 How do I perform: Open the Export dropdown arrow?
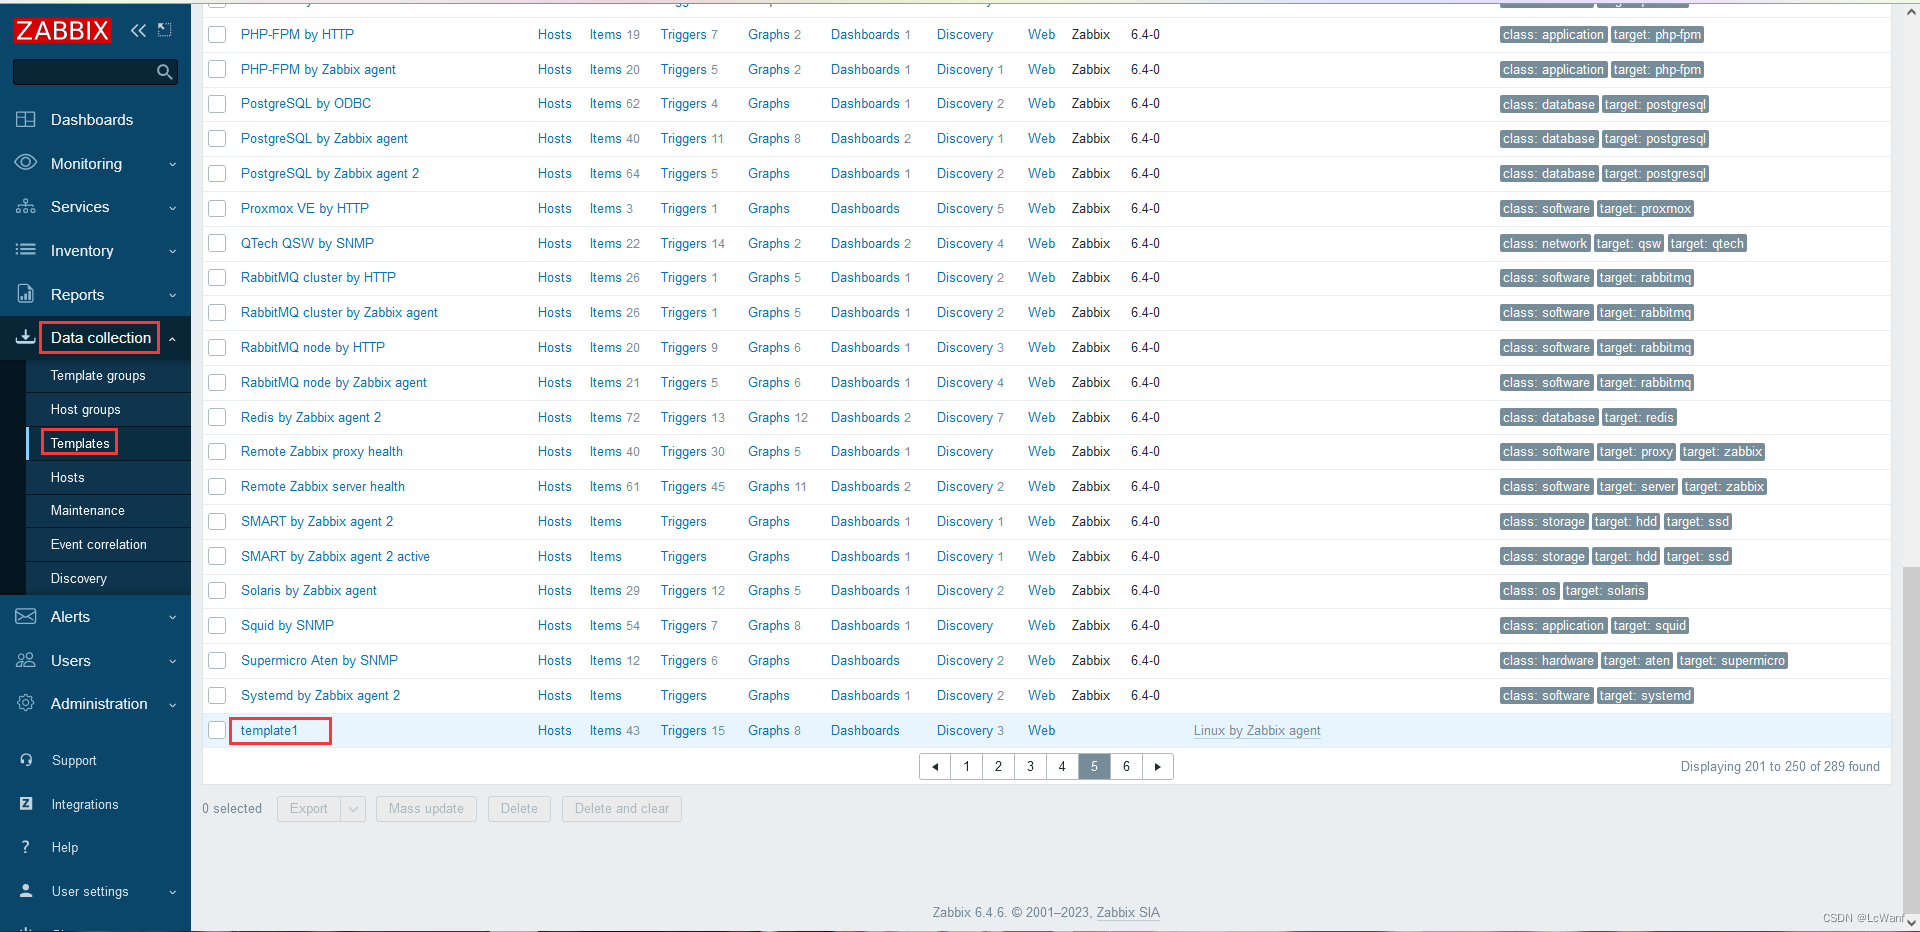click(353, 809)
